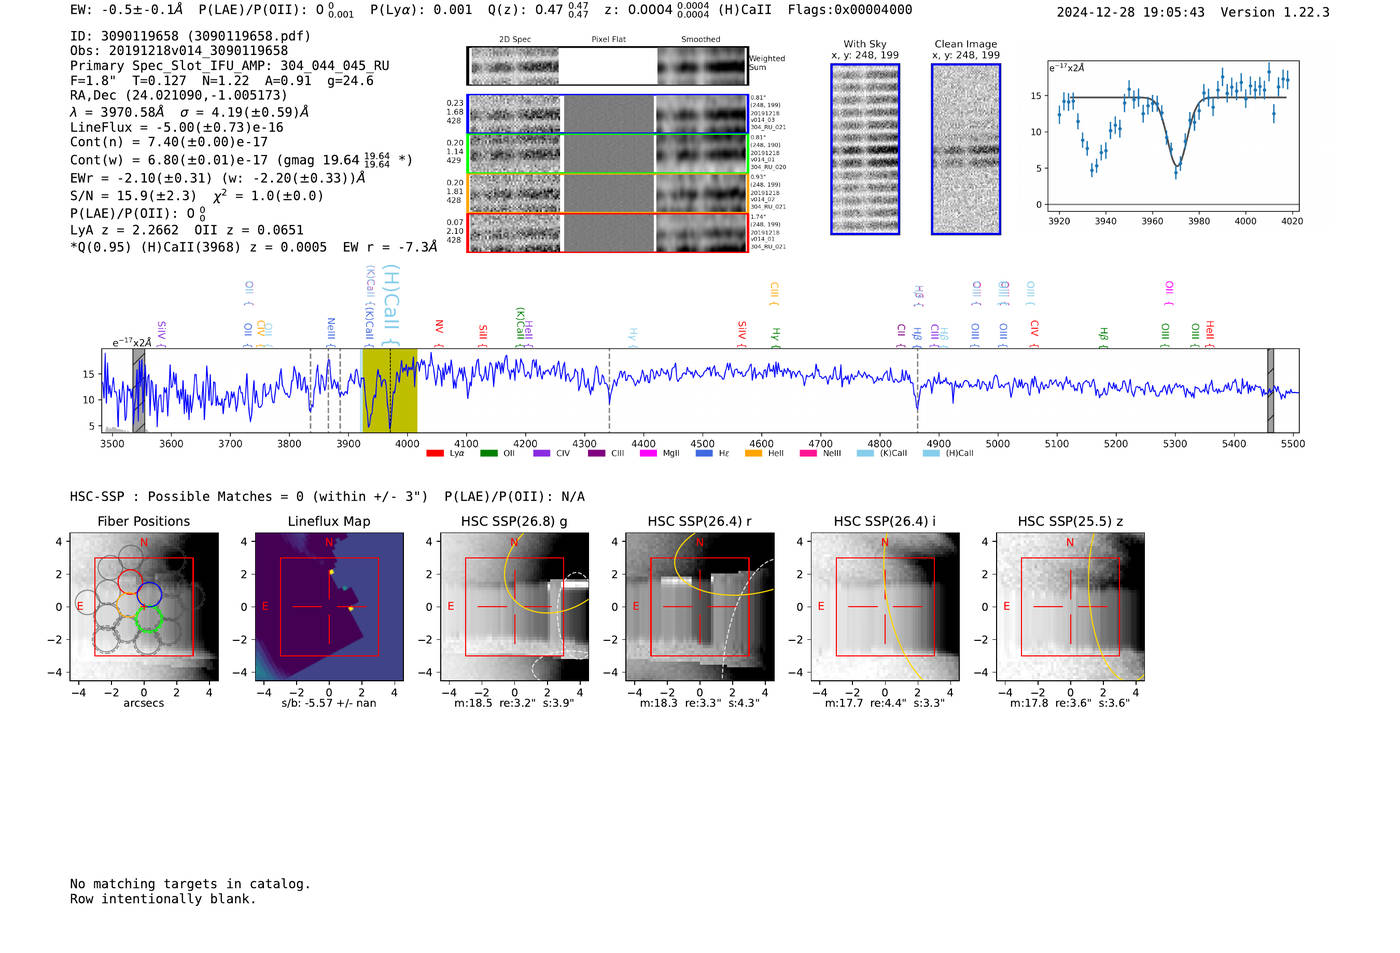Click the 'Pixel Flat' column header

click(608, 40)
